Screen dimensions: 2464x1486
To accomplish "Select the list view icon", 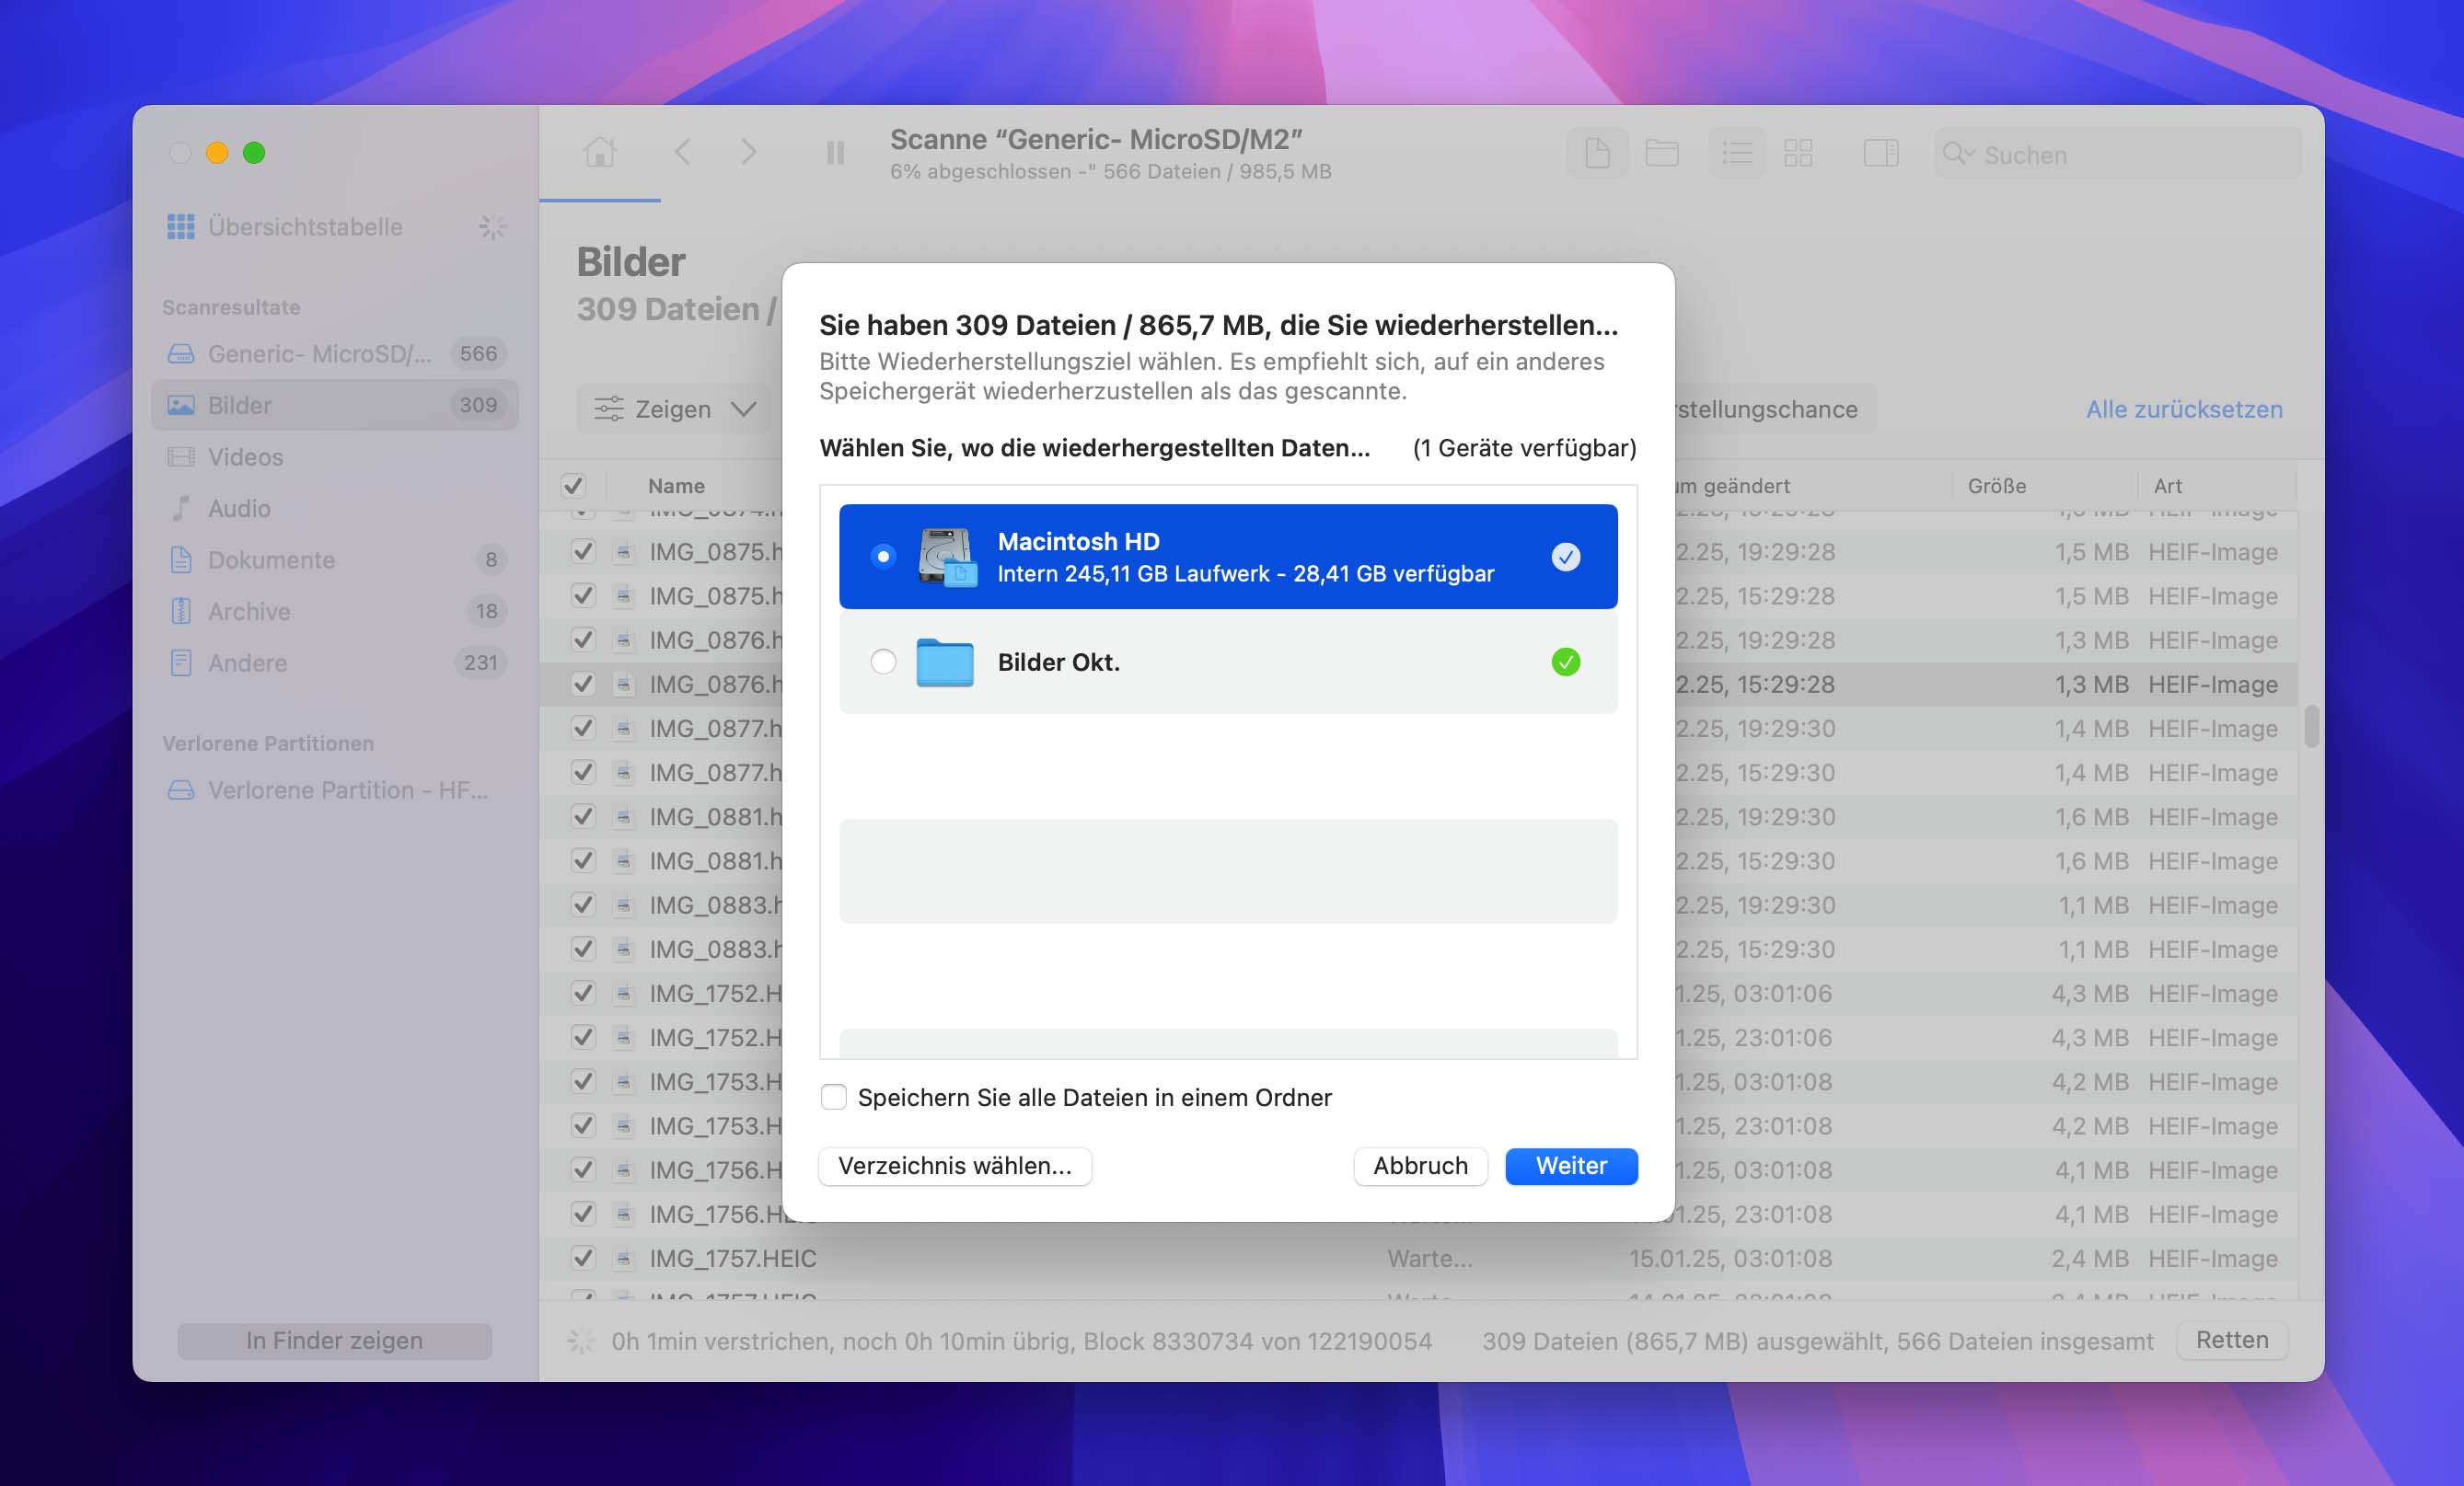I will pos(1737,153).
